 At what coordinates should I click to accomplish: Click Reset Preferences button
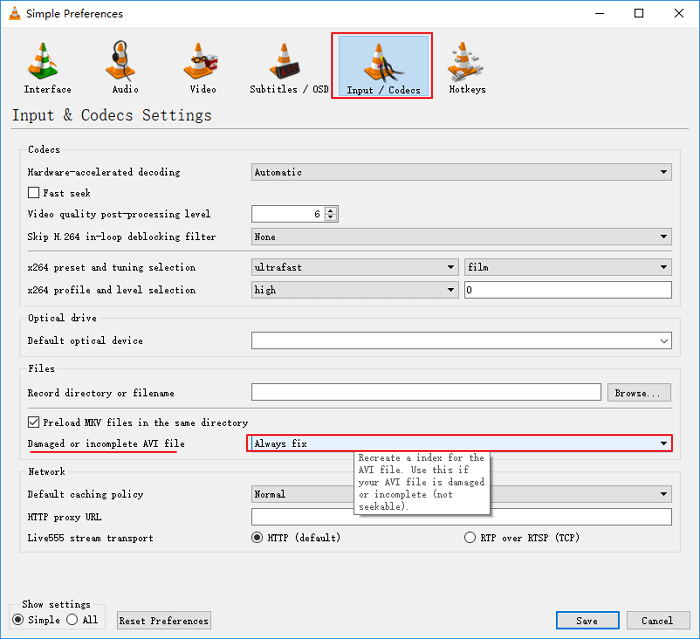(x=164, y=621)
